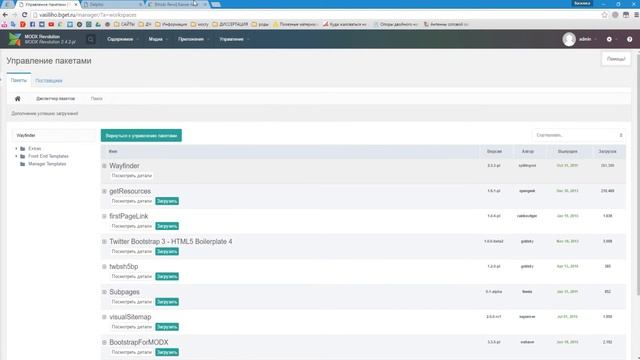640x360 pixels.
Task: Expand the Twitter Bootstrap 3 package row
Action: tap(104, 242)
